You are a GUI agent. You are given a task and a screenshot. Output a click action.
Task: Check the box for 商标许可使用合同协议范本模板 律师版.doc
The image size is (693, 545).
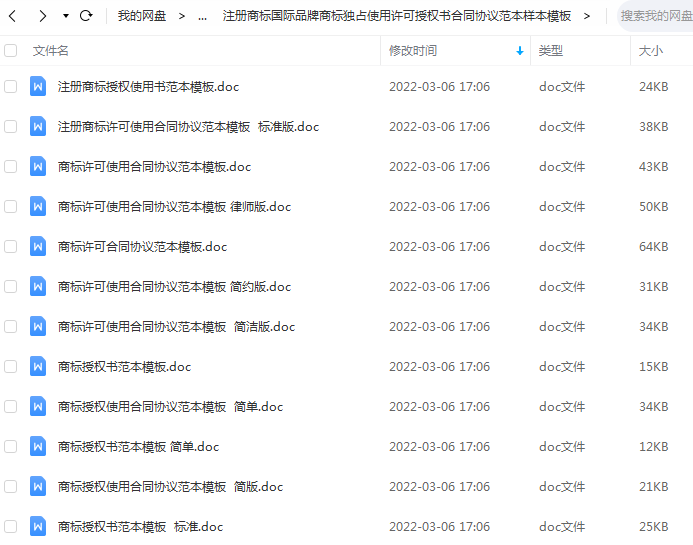11,206
